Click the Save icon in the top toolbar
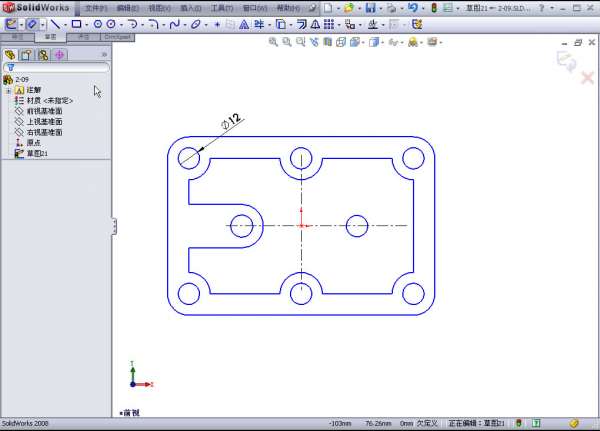Screen dimensions: 600x431 point(371,8)
